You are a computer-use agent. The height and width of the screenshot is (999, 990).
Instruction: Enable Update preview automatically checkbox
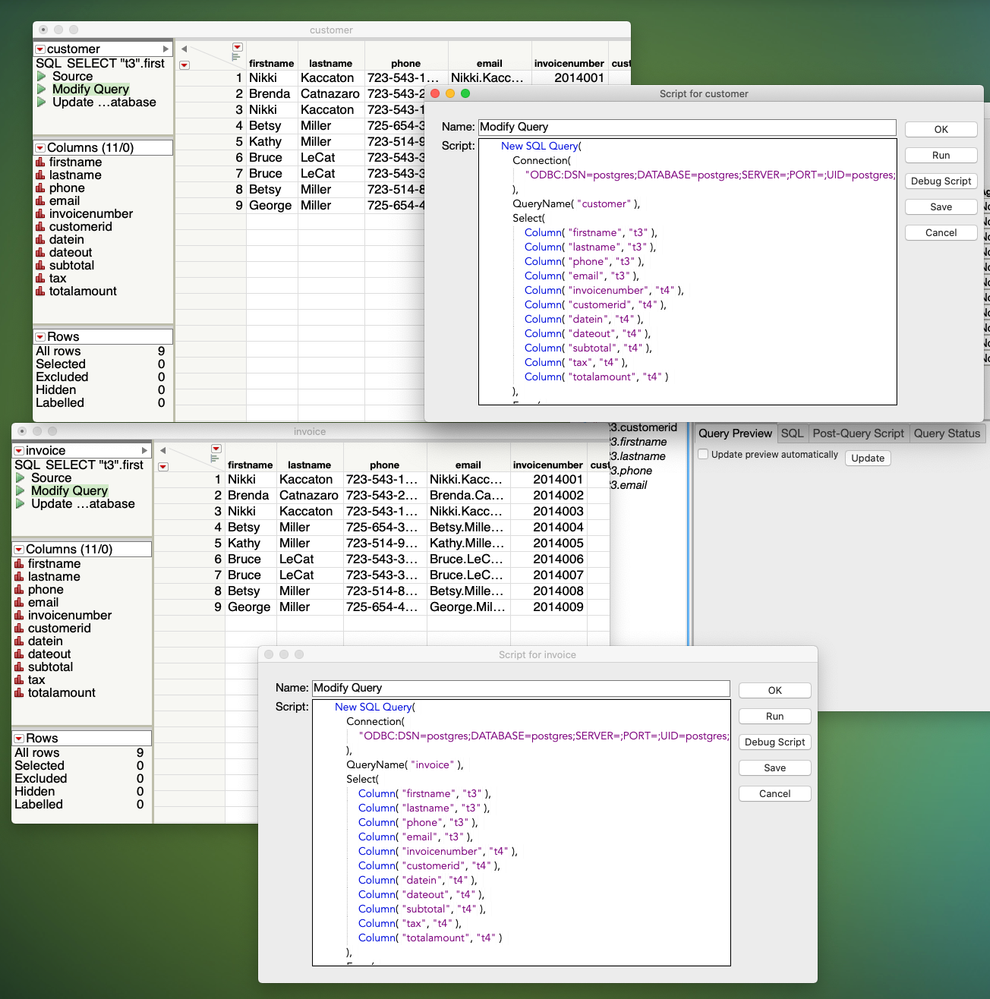pos(703,455)
